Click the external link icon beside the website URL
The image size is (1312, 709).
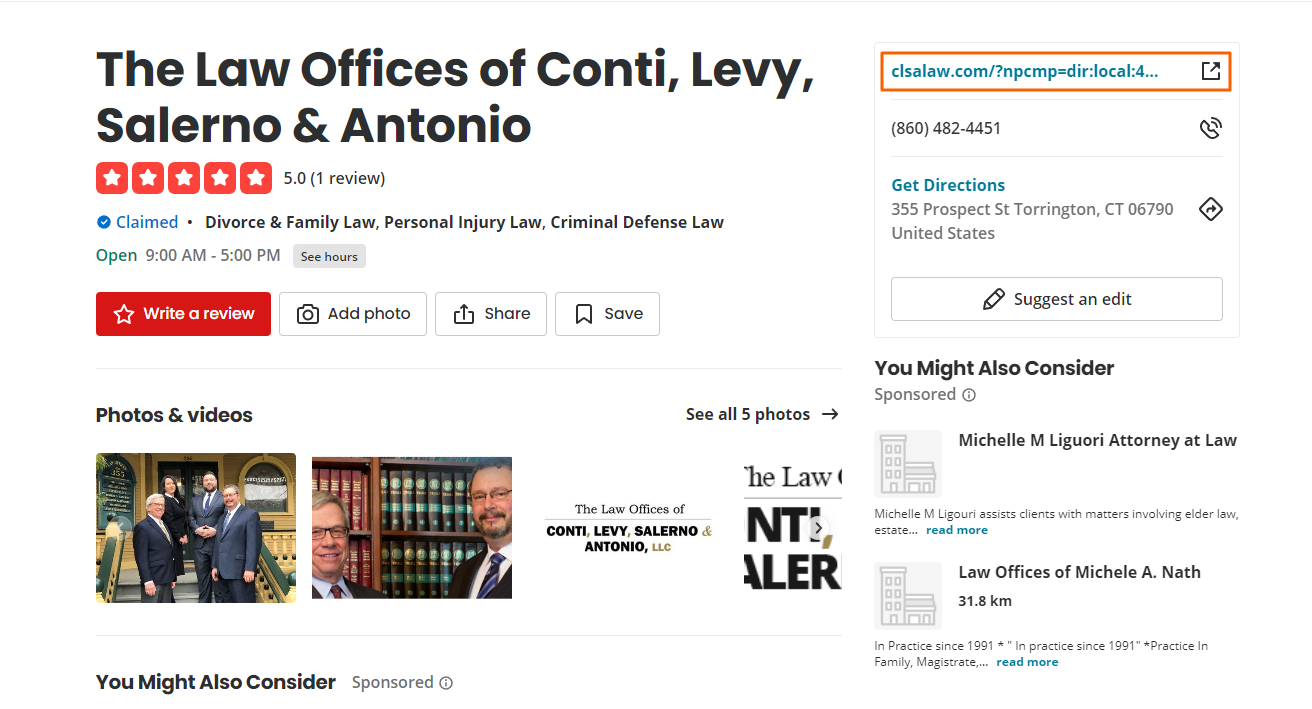click(1211, 70)
